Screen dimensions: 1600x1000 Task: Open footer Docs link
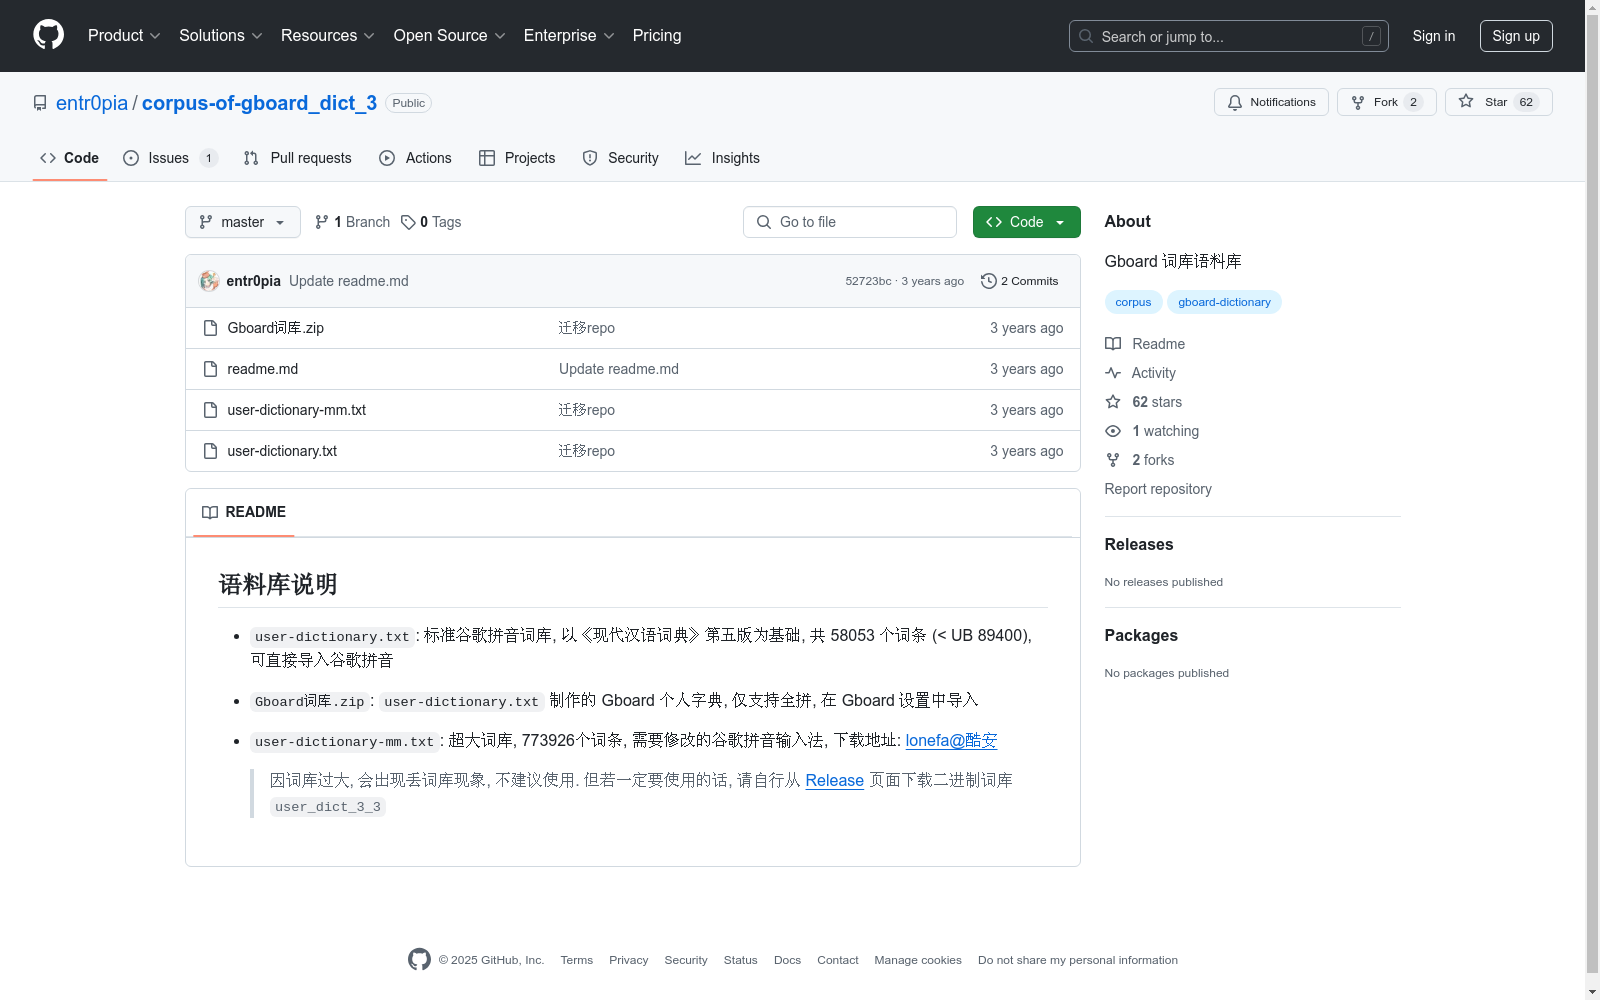click(x=788, y=960)
